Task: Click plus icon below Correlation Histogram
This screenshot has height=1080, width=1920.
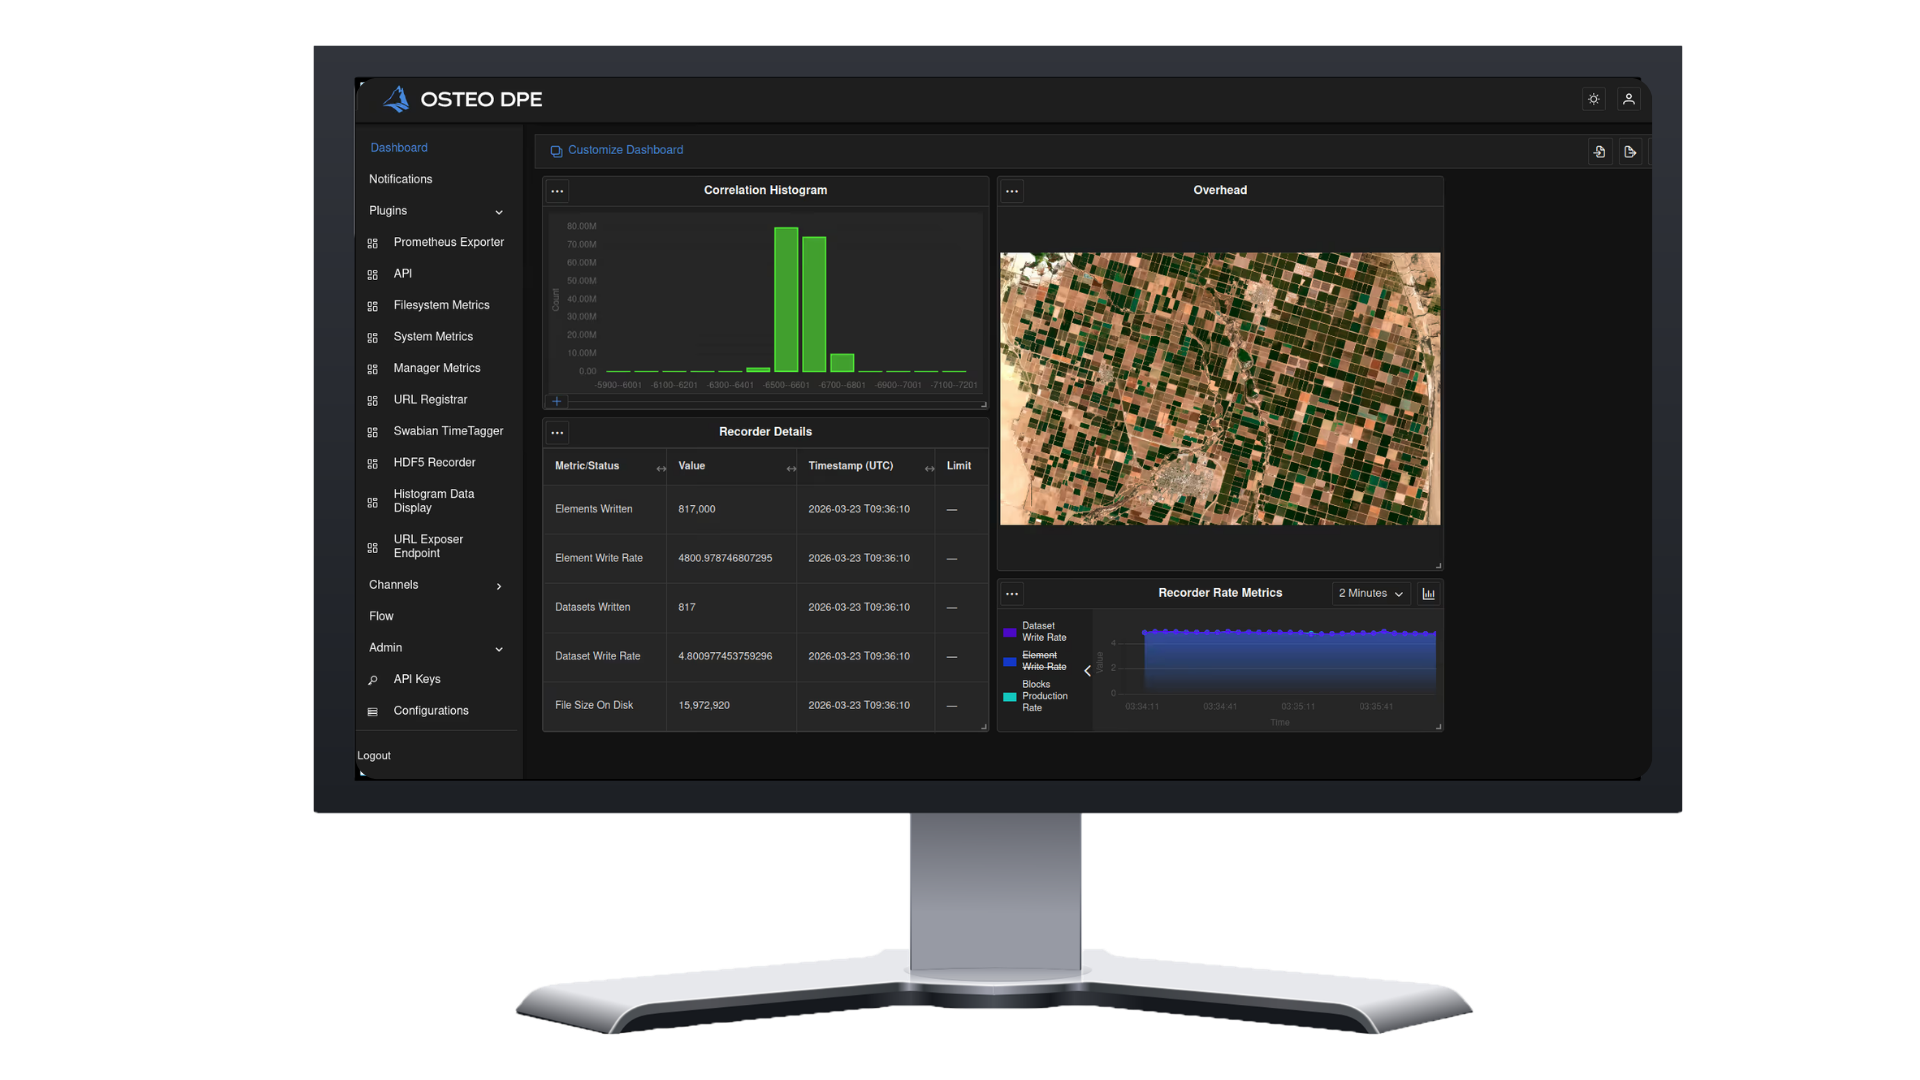Action: tap(557, 402)
